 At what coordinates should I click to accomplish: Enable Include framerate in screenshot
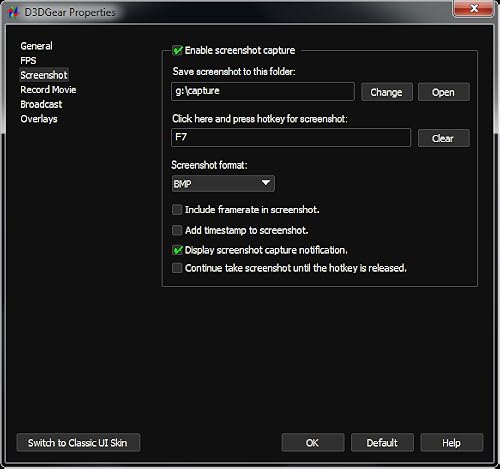(177, 210)
